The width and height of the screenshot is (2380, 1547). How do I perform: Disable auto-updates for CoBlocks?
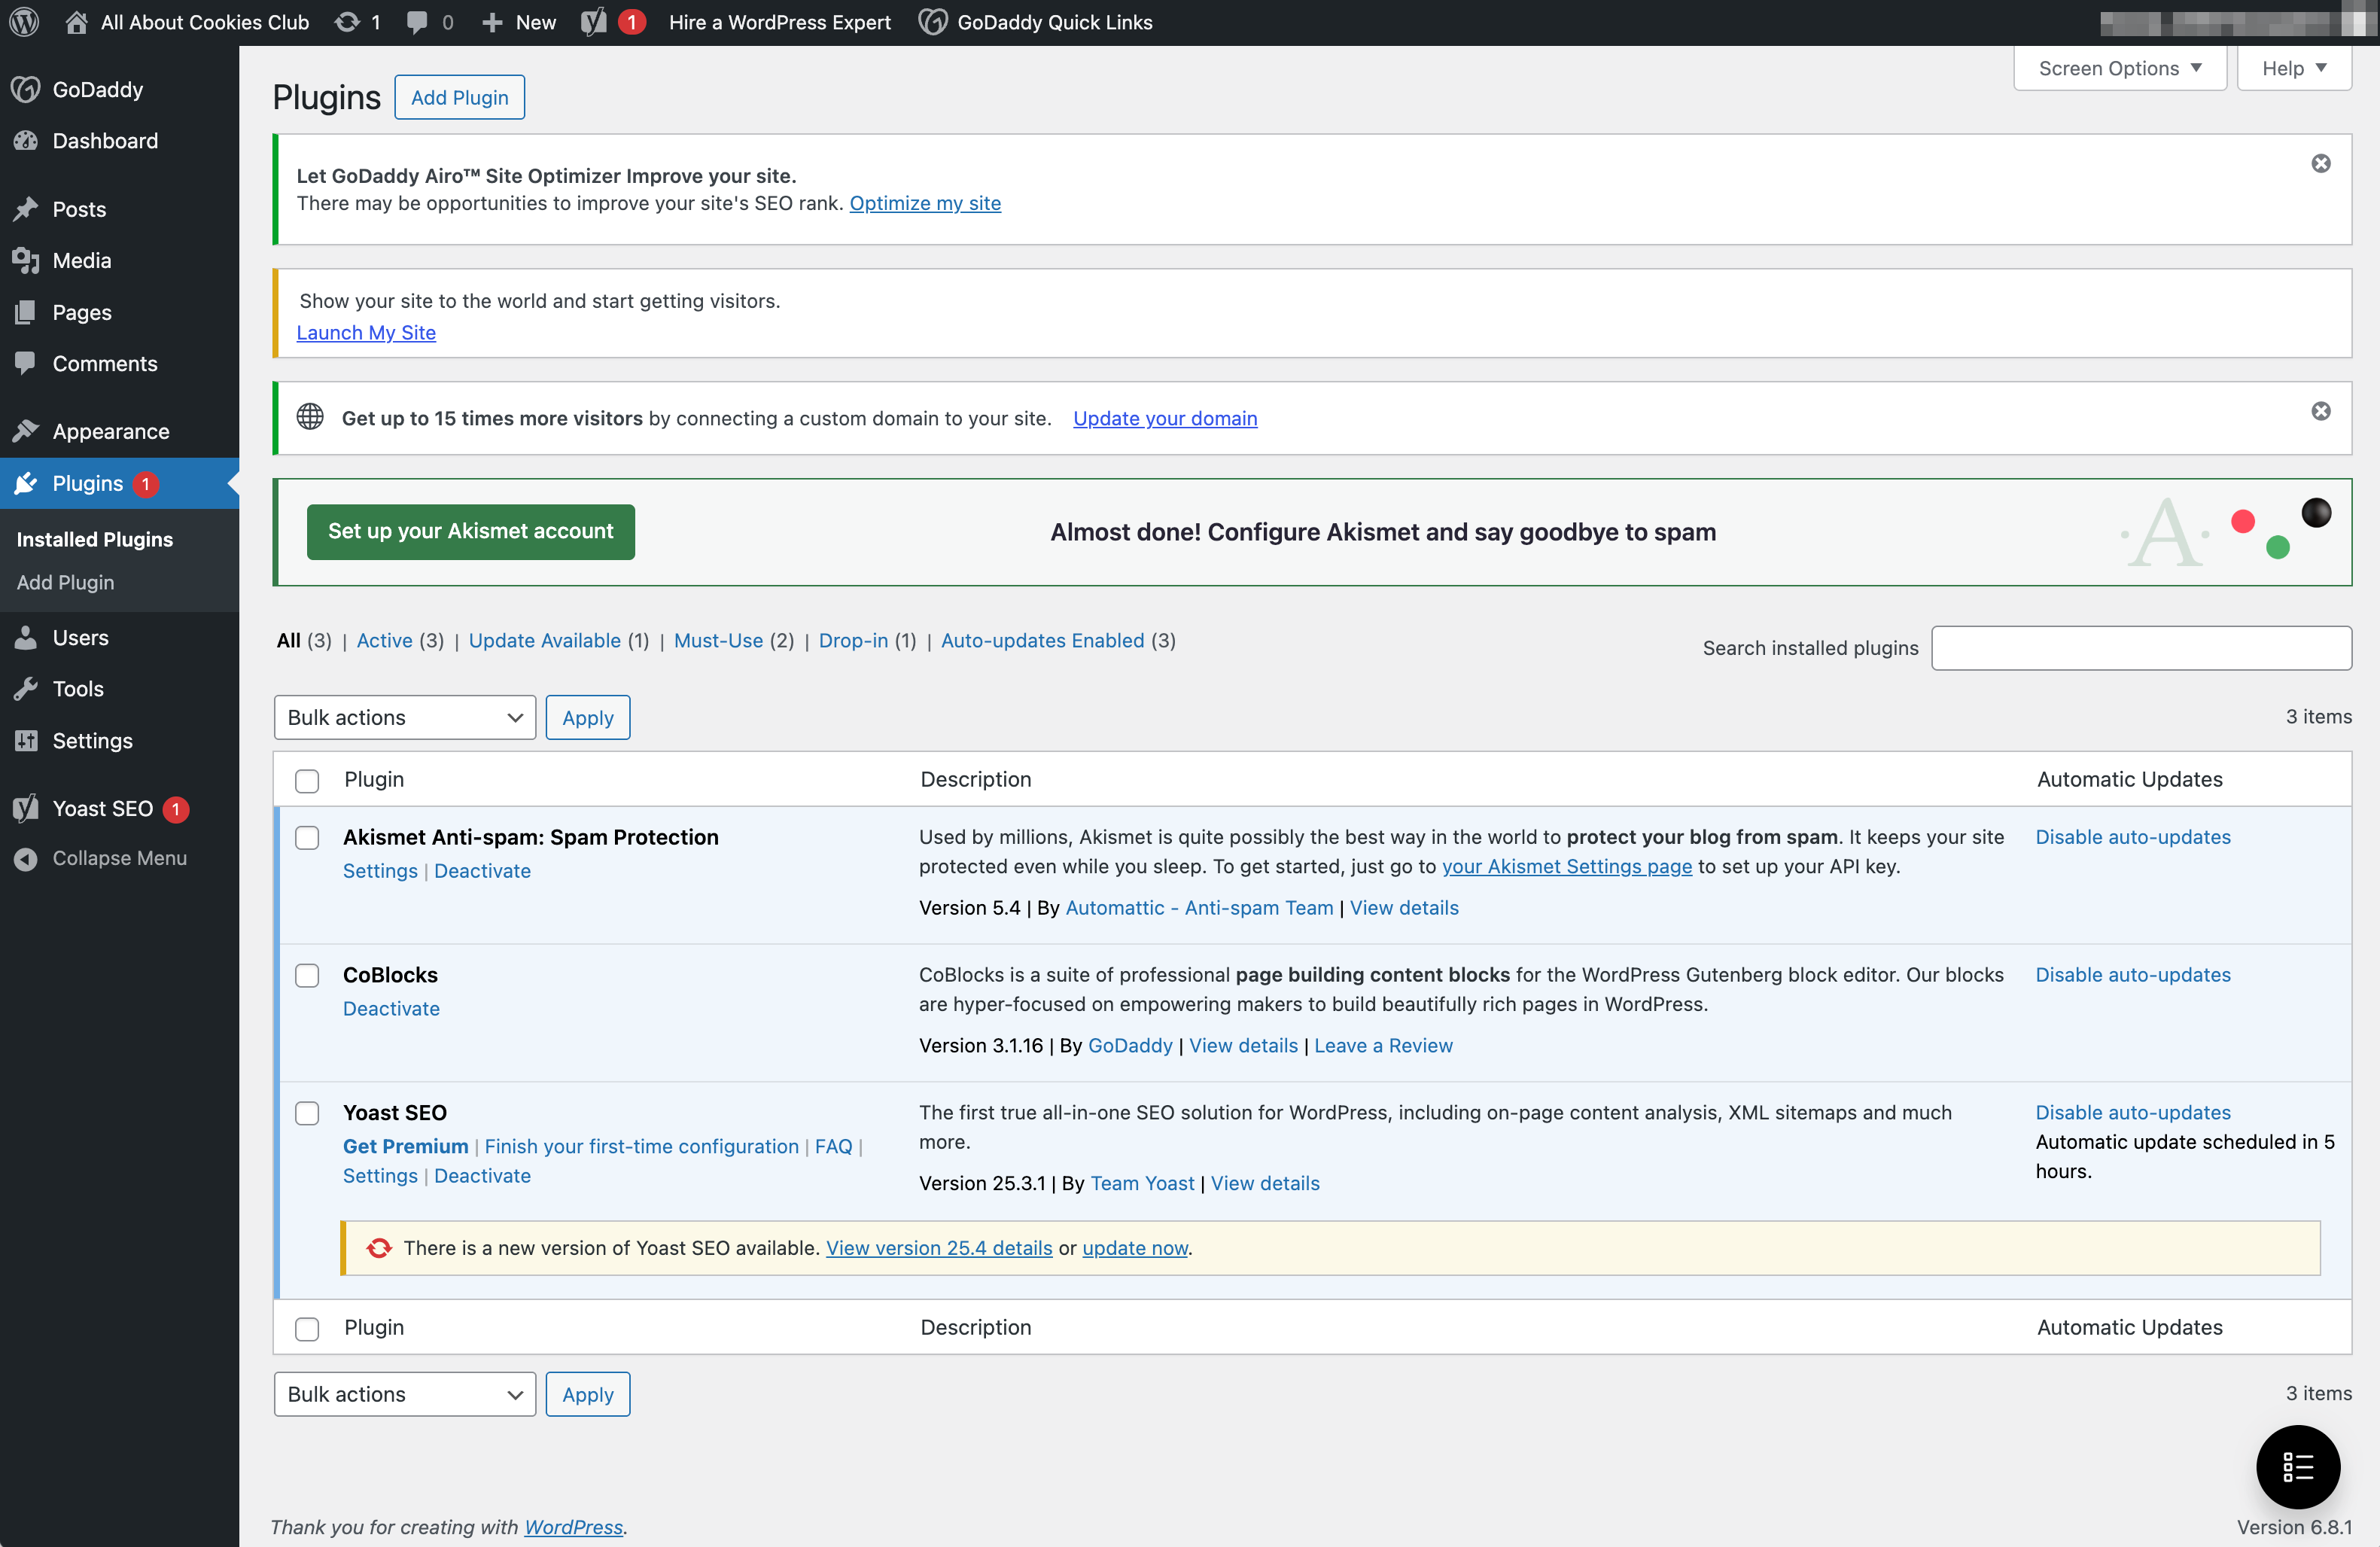pyautogui.click(x=2133, y=974)
